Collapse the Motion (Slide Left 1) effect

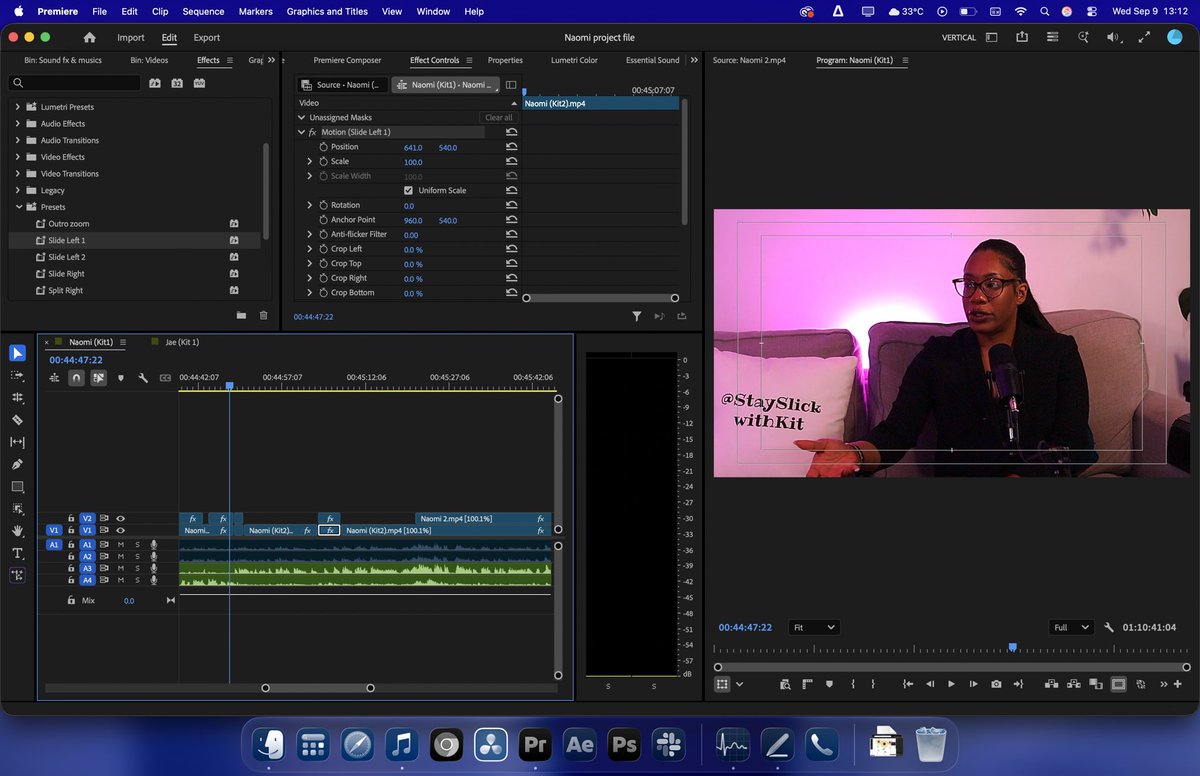(301, 132)
